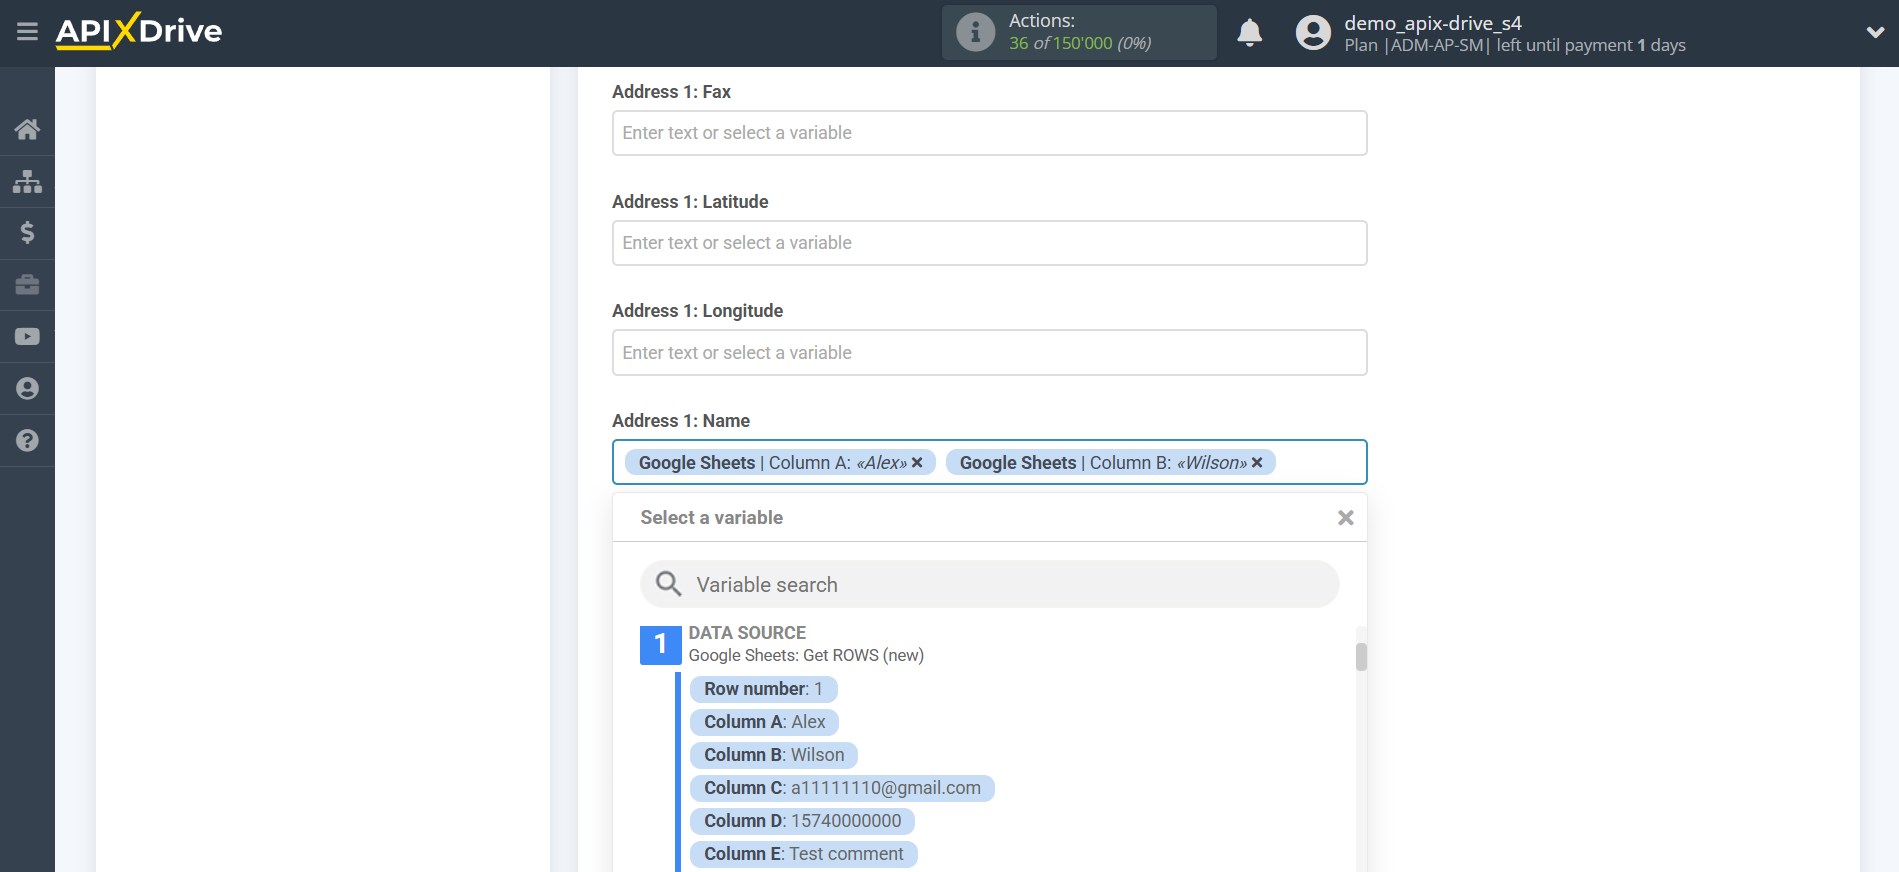Image resolution: width=1899 pixels, height=872 pixels.
Task: Click the DATA SOURCE heading
Action: (x=747, y=633)
